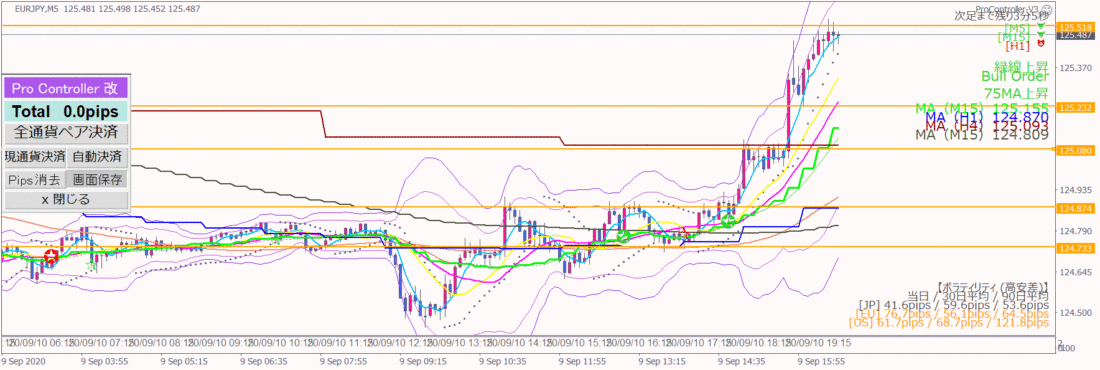Close the panel with x 閉じる
This screenshot has width=1100, height=370.
pos(67,199)
